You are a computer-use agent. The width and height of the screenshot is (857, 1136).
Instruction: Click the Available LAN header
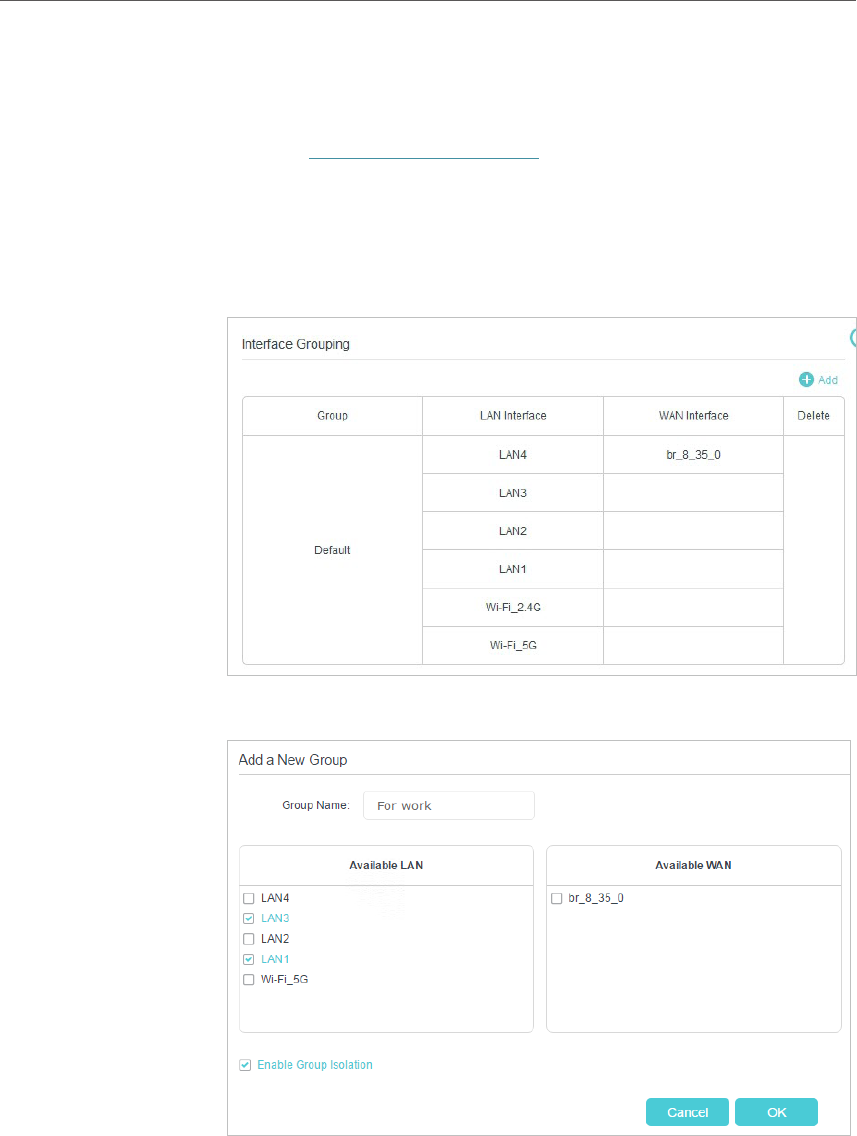386,865
